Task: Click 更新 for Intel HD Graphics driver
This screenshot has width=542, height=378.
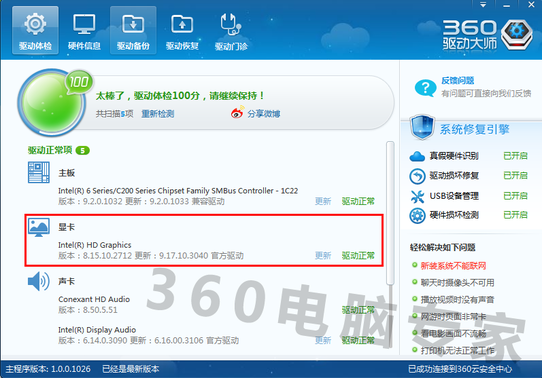Action: [x=323, y=256]
